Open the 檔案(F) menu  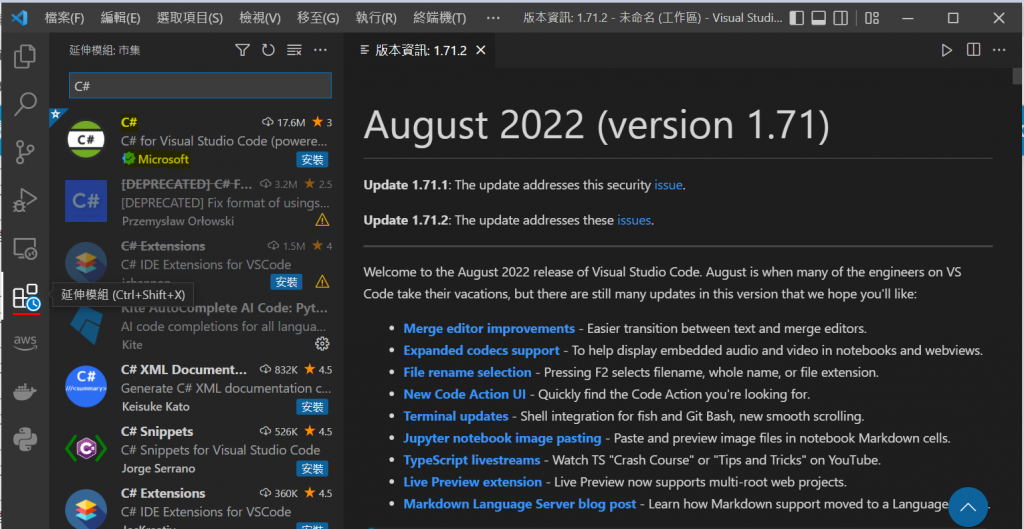coord(65,18)
